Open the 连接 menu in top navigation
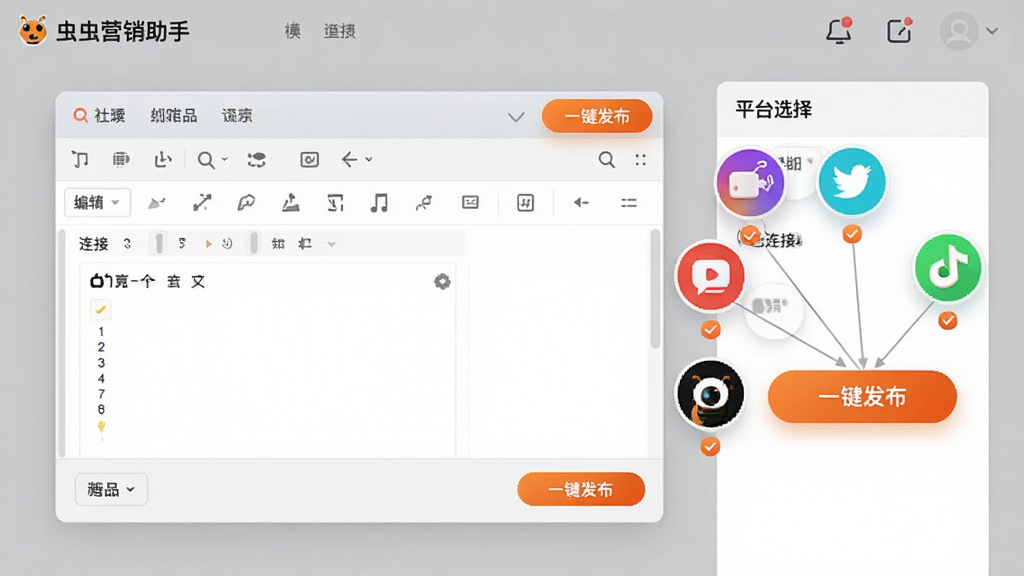This screenshot has width=1024, height=576. pos(340,31)
